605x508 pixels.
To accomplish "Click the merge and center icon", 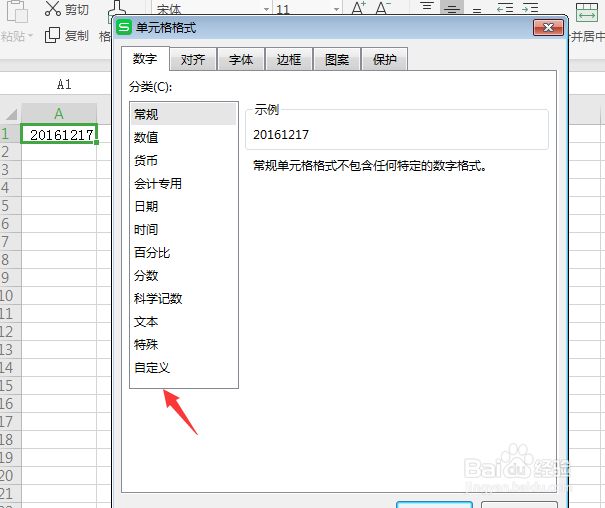I will [x=587, y=12].
